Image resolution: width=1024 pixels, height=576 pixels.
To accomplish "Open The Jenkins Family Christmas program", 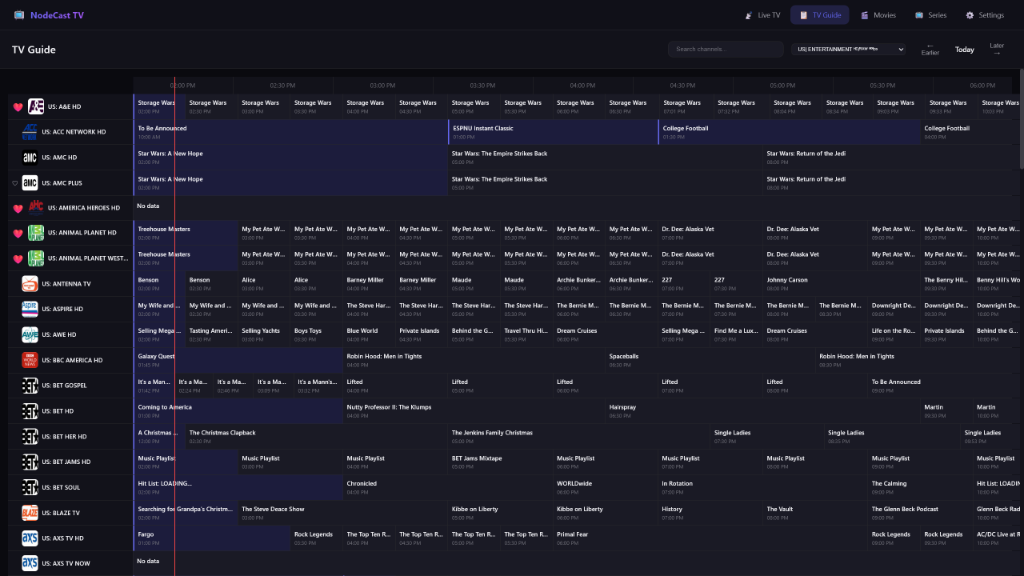I will pyautogui.click(x=579, y=436).
